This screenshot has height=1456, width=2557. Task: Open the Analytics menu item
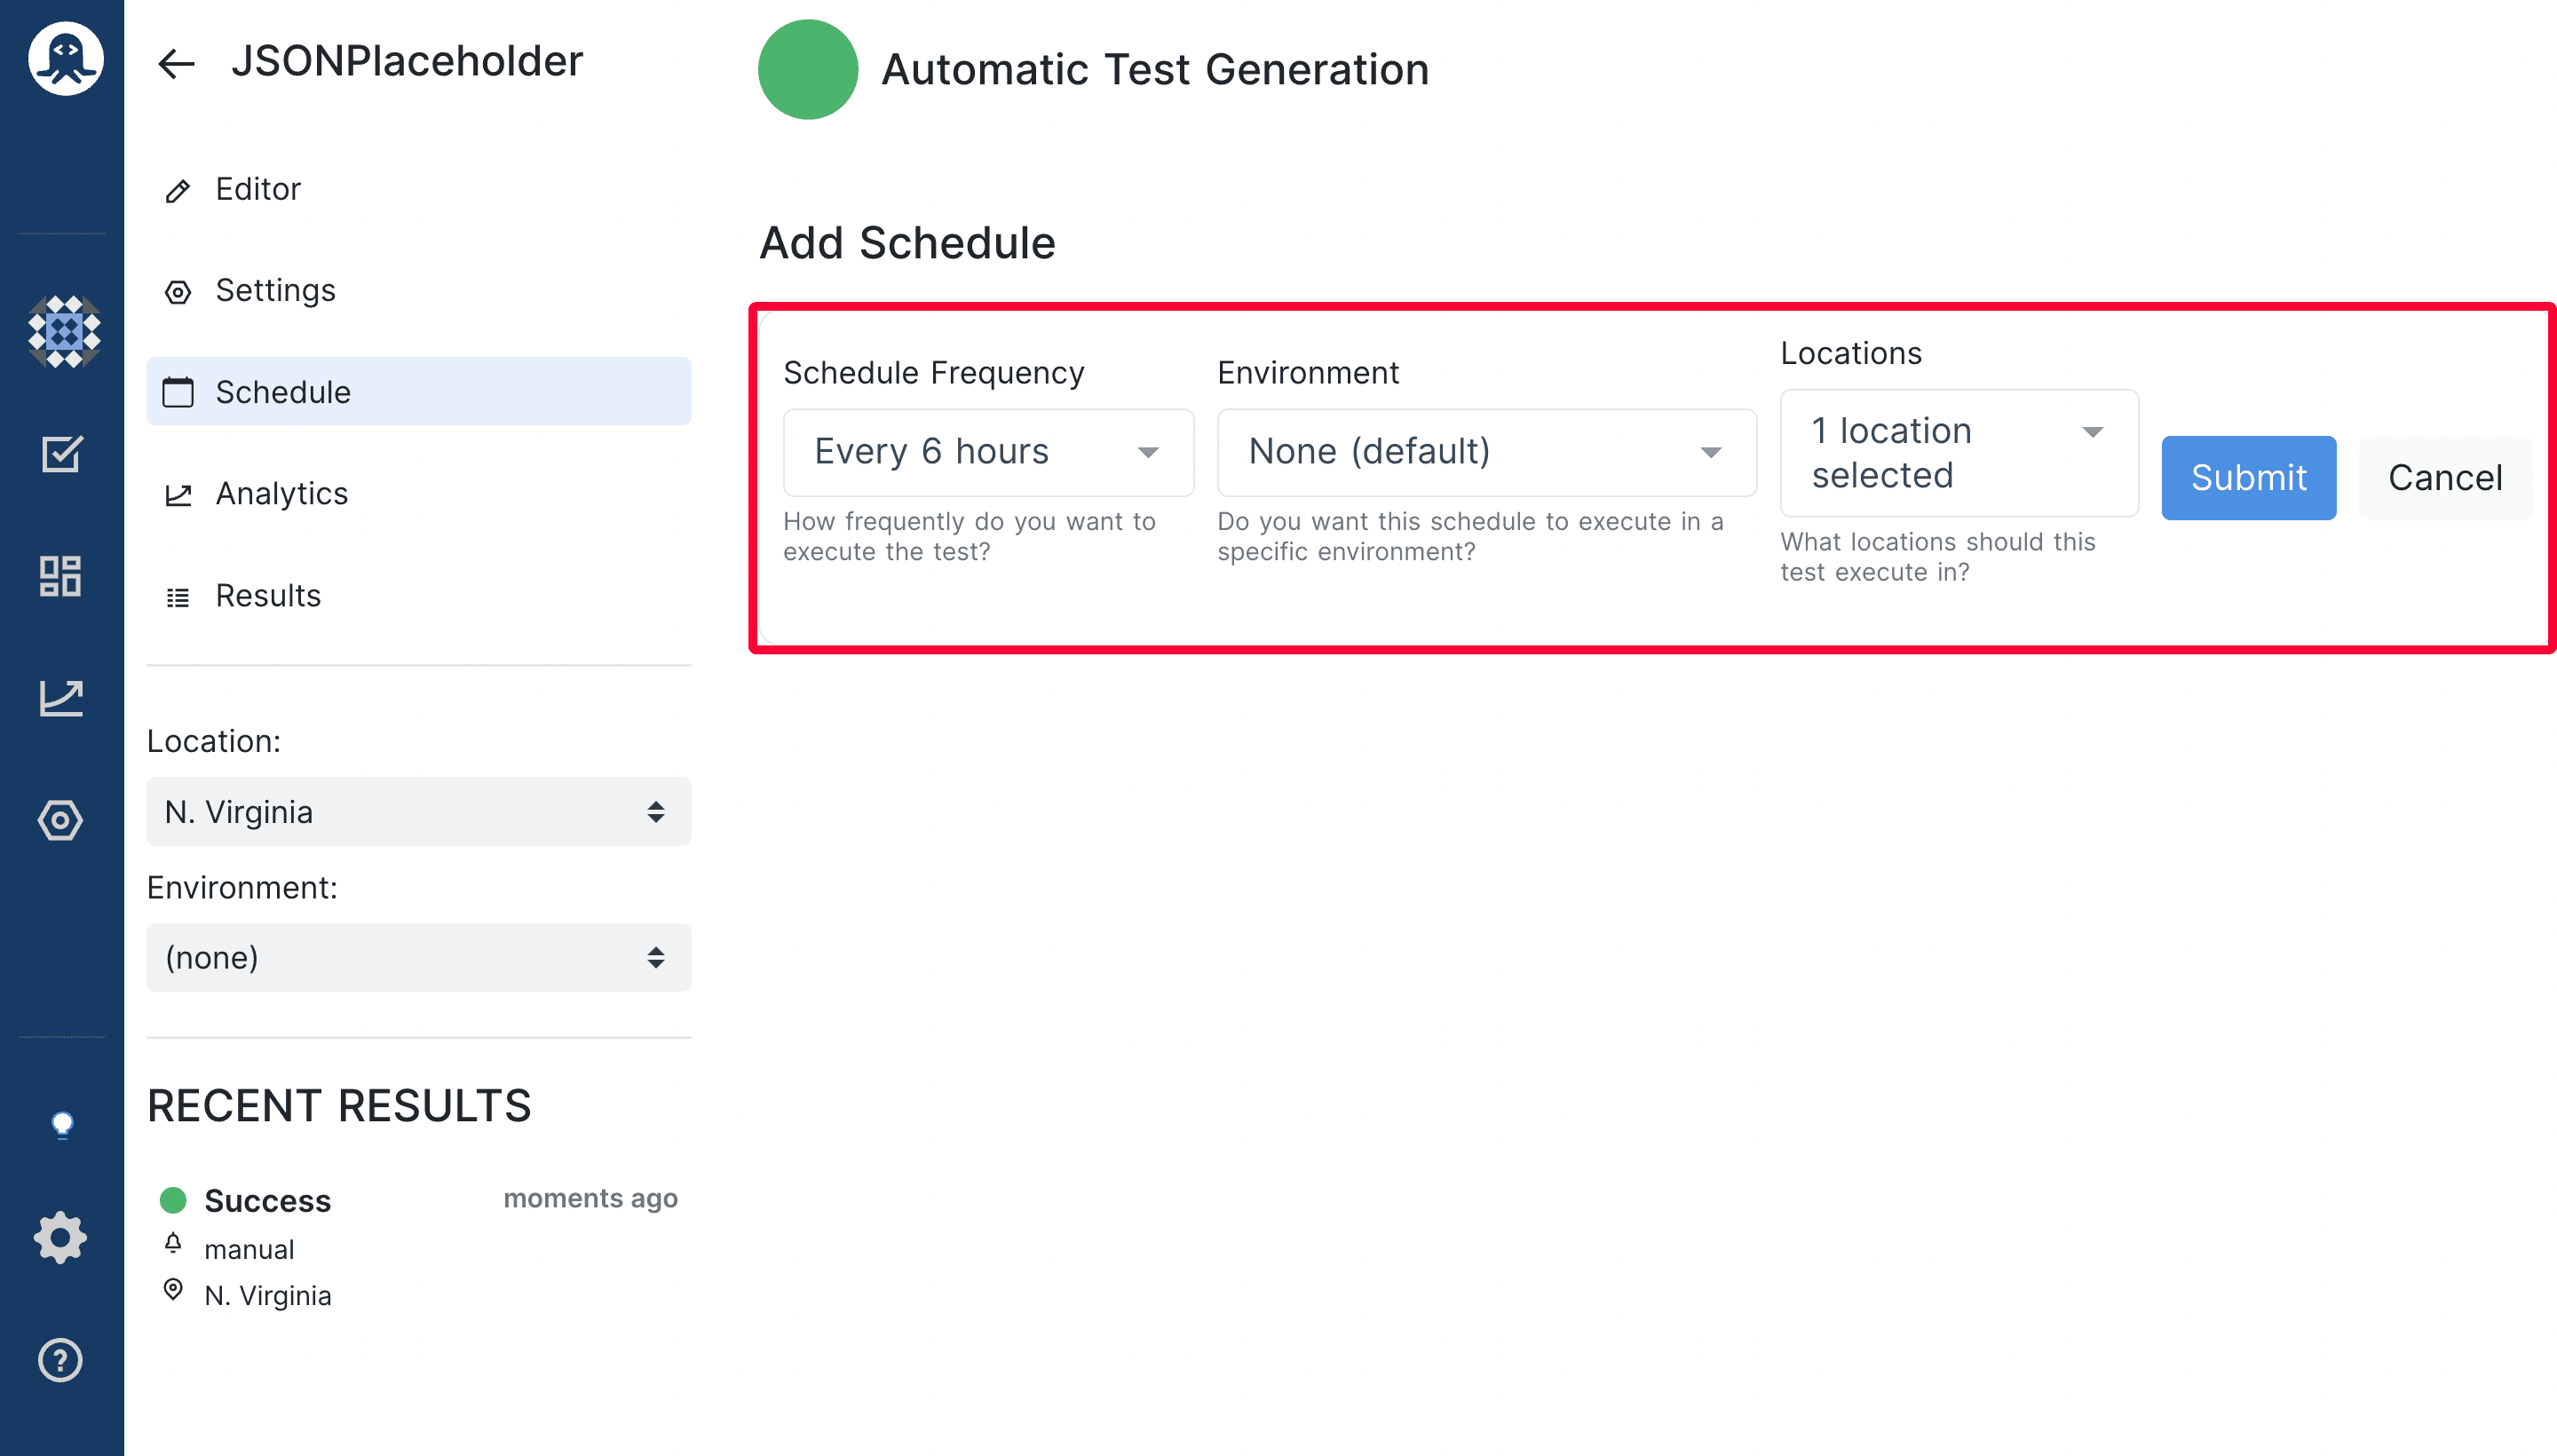419,493
